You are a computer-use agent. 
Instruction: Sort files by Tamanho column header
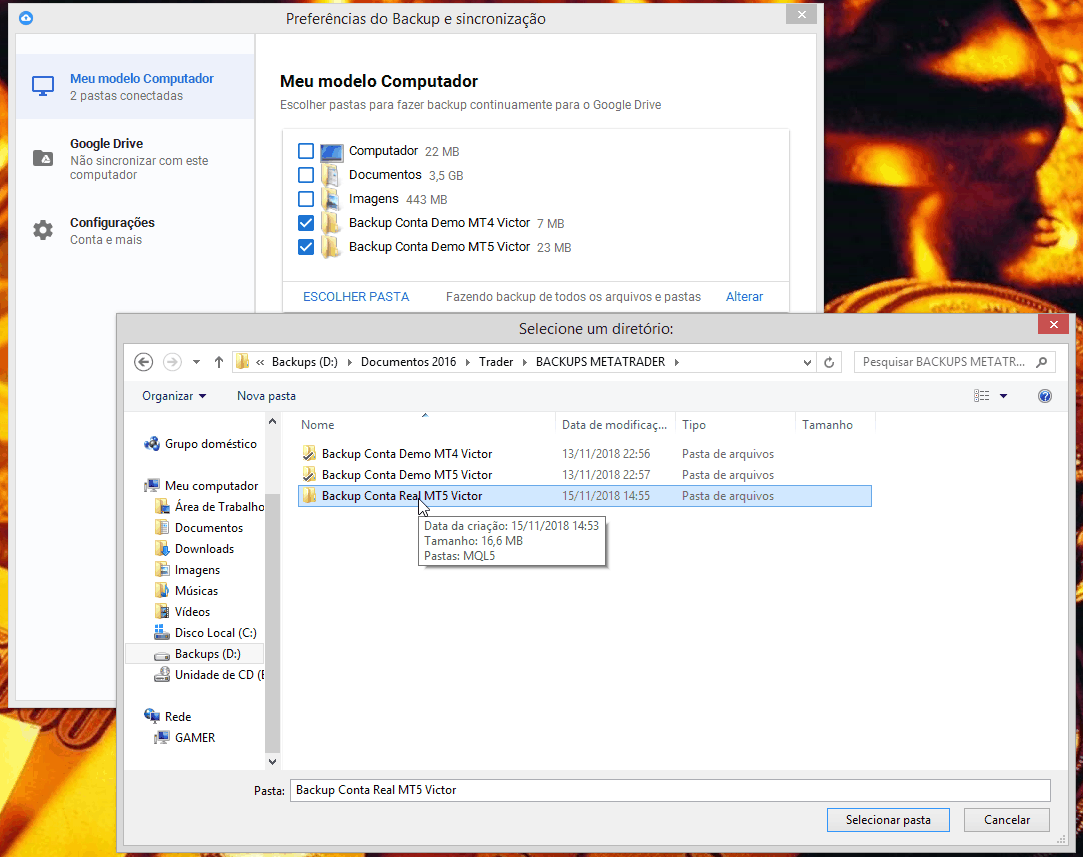(835, 425)
